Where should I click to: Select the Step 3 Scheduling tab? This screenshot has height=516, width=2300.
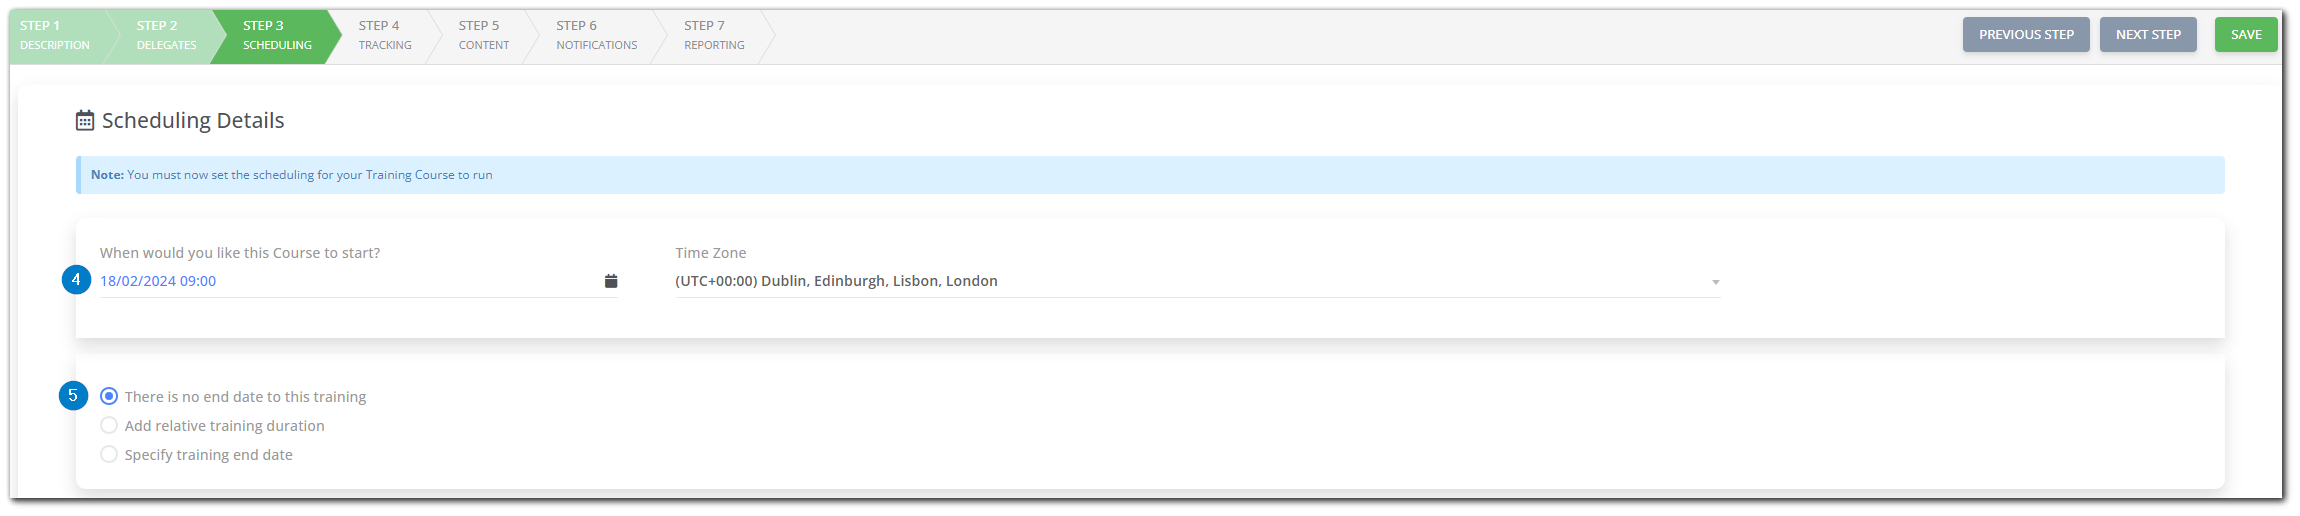coord(277,36)
